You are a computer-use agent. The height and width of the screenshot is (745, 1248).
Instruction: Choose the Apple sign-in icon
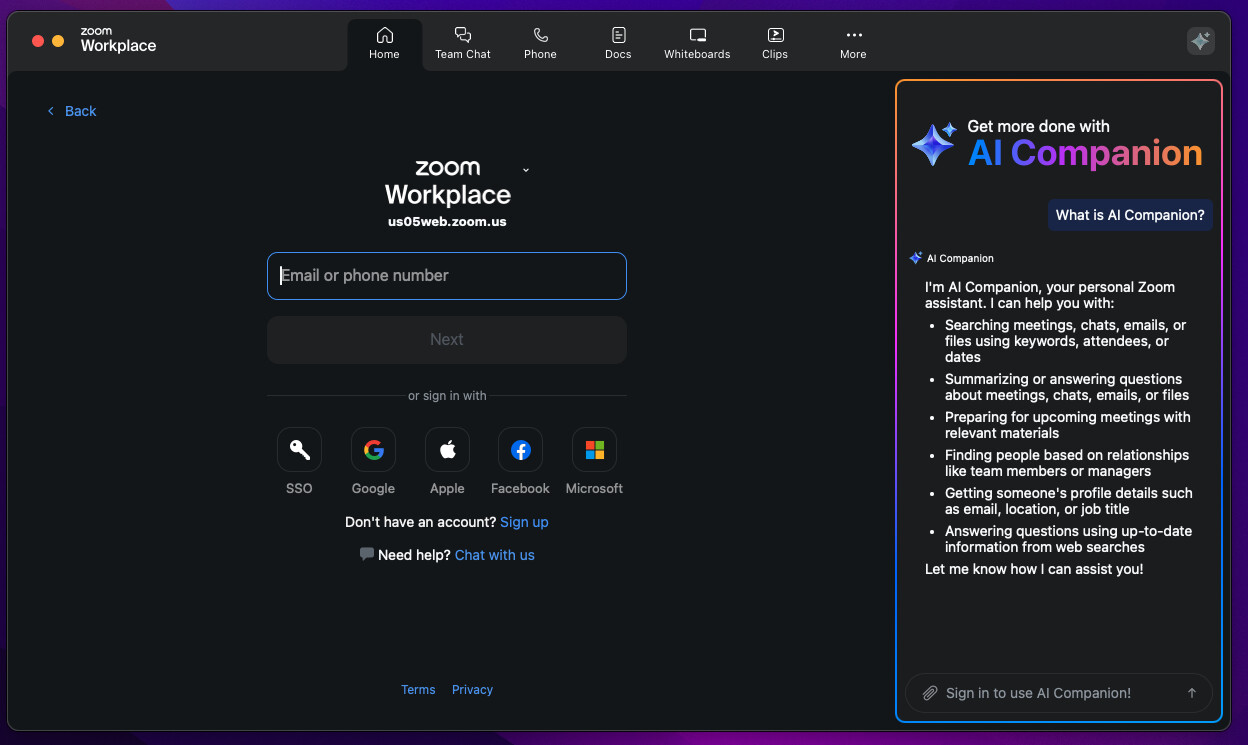tap(447, 450)
